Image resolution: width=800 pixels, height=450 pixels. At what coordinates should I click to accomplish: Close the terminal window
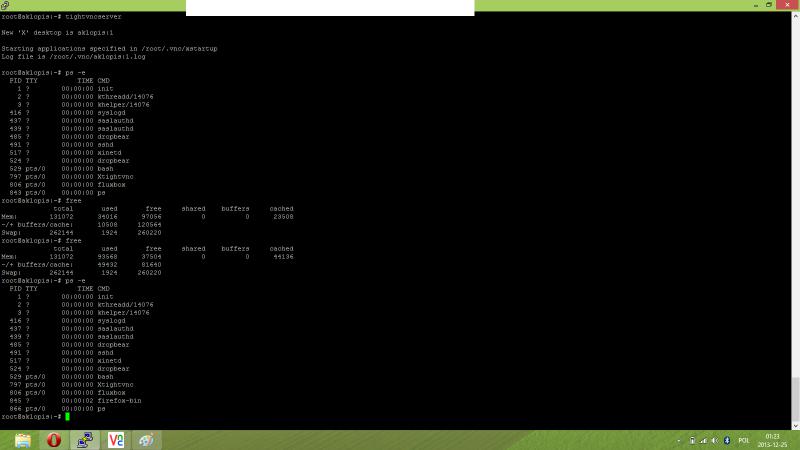pos(787,4)
